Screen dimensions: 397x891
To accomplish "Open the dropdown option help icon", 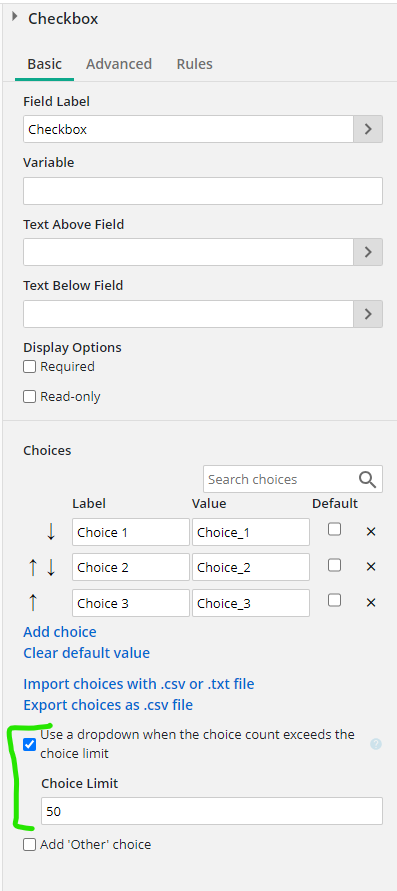I will point(375,744).
